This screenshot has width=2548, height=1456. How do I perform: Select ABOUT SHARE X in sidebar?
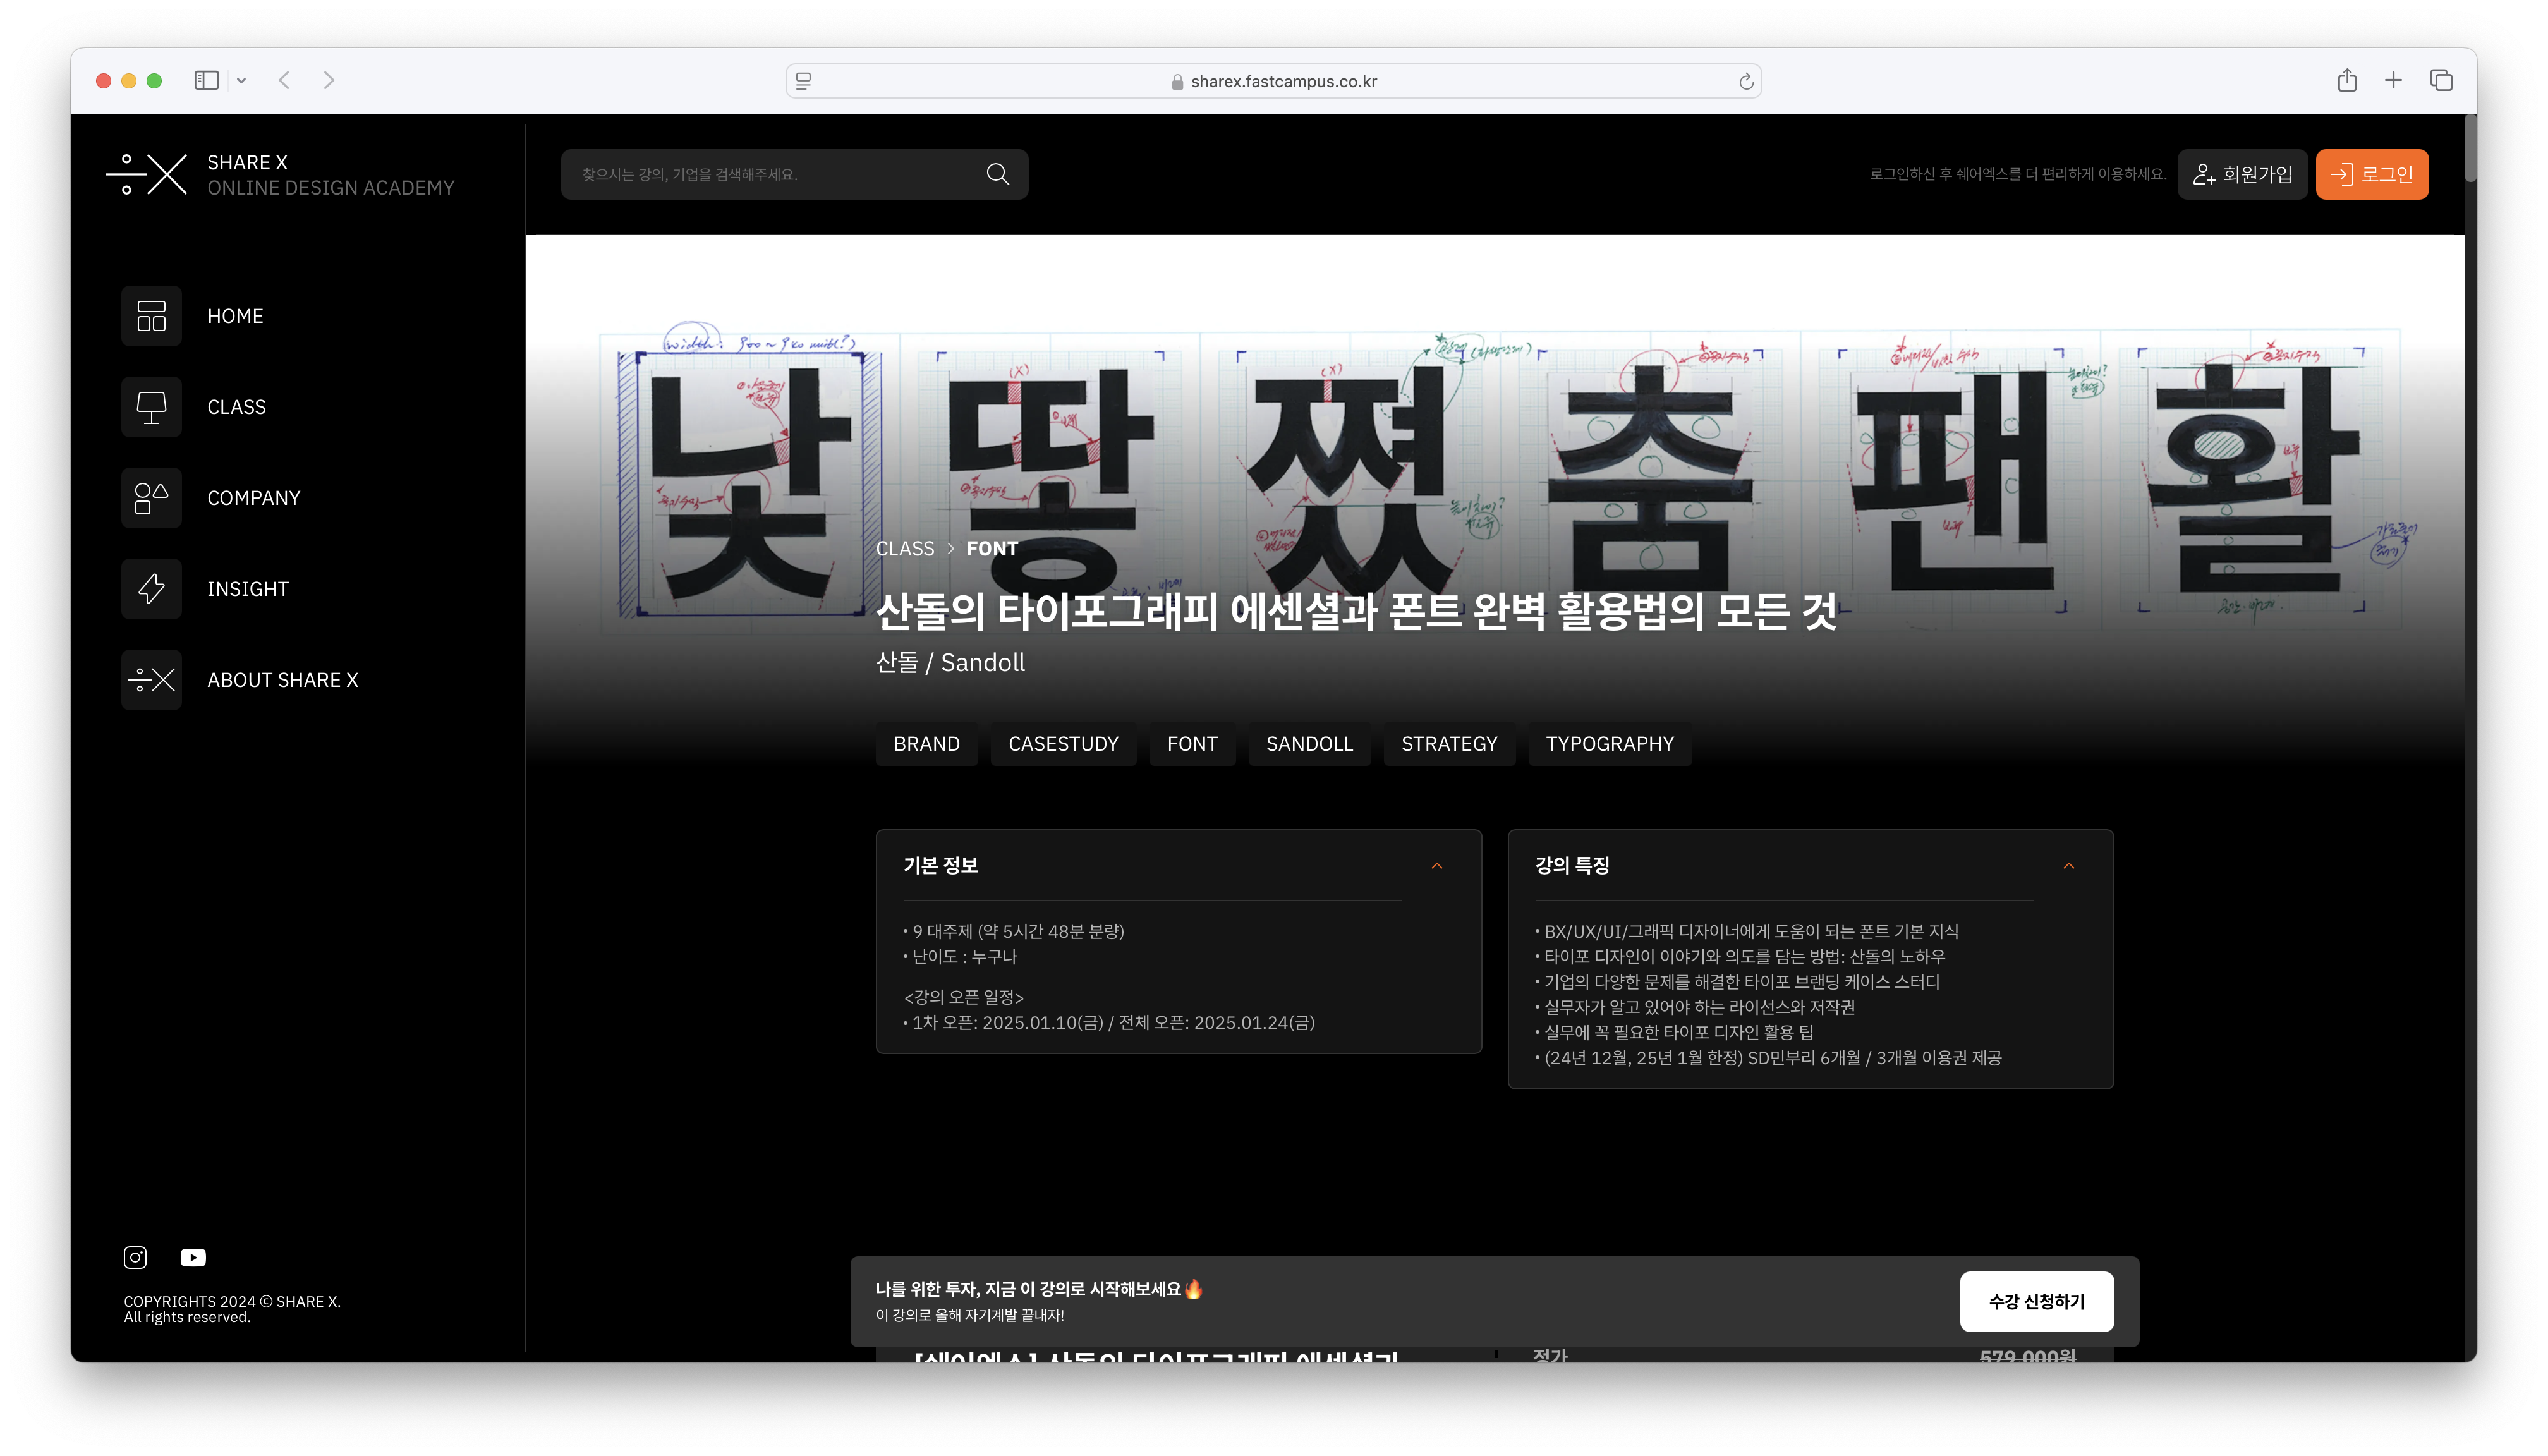coord(283,680)
